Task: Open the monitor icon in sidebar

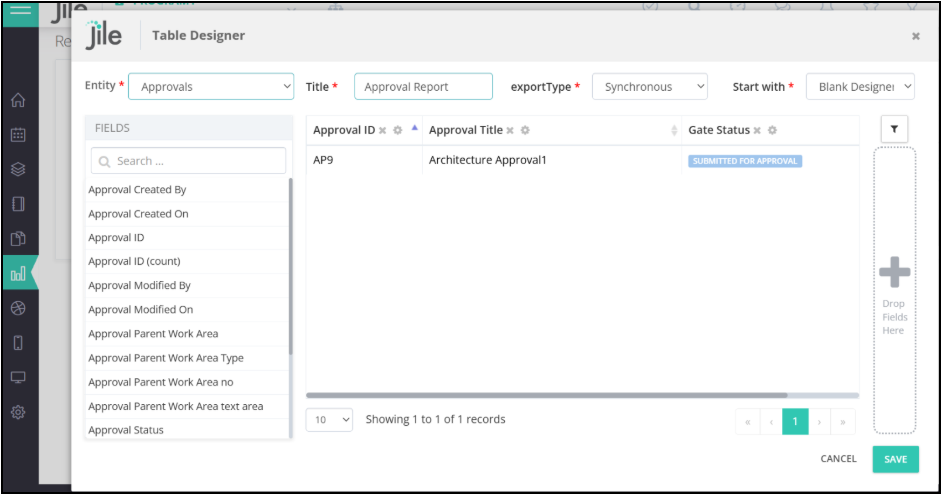Action: point(18,377)
